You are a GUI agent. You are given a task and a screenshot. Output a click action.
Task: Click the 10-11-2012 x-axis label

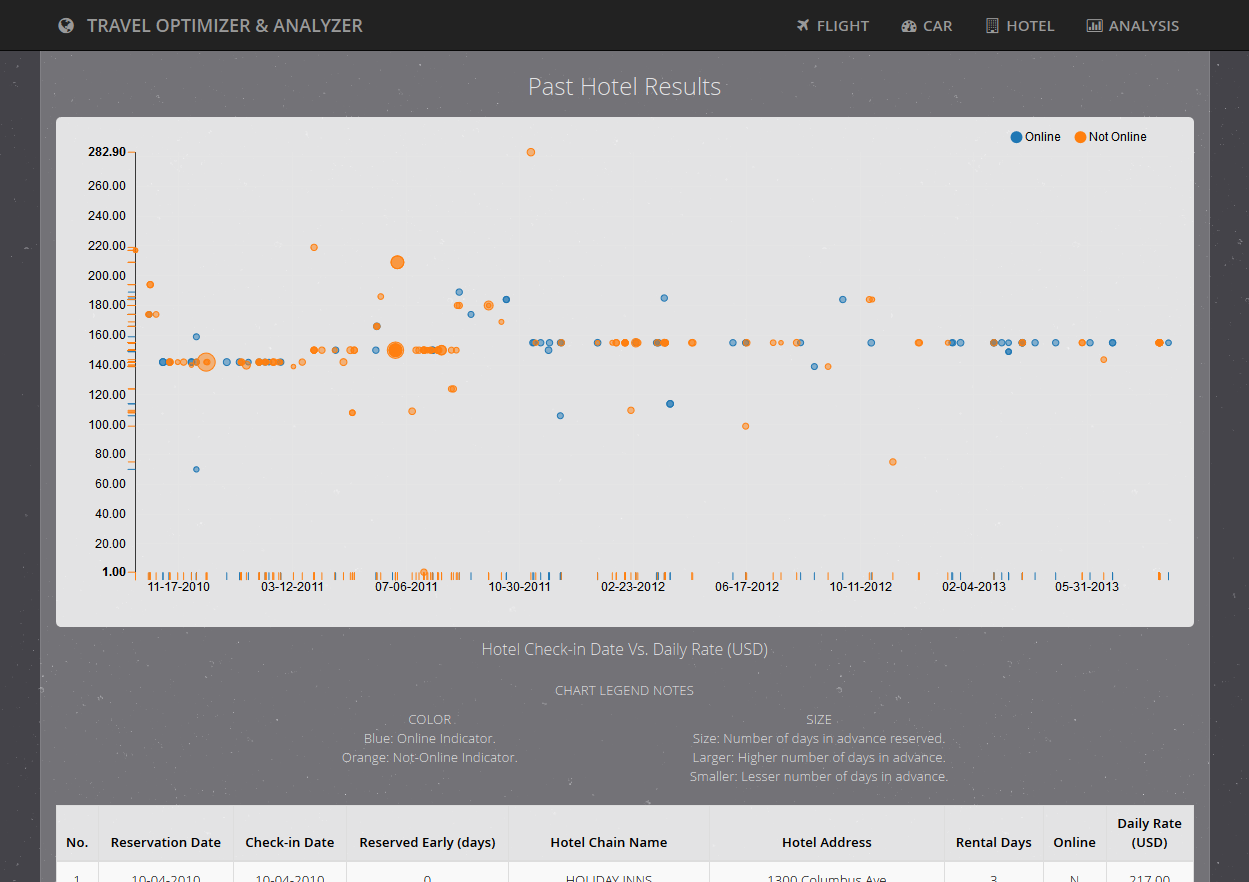(x=860, y=587)
